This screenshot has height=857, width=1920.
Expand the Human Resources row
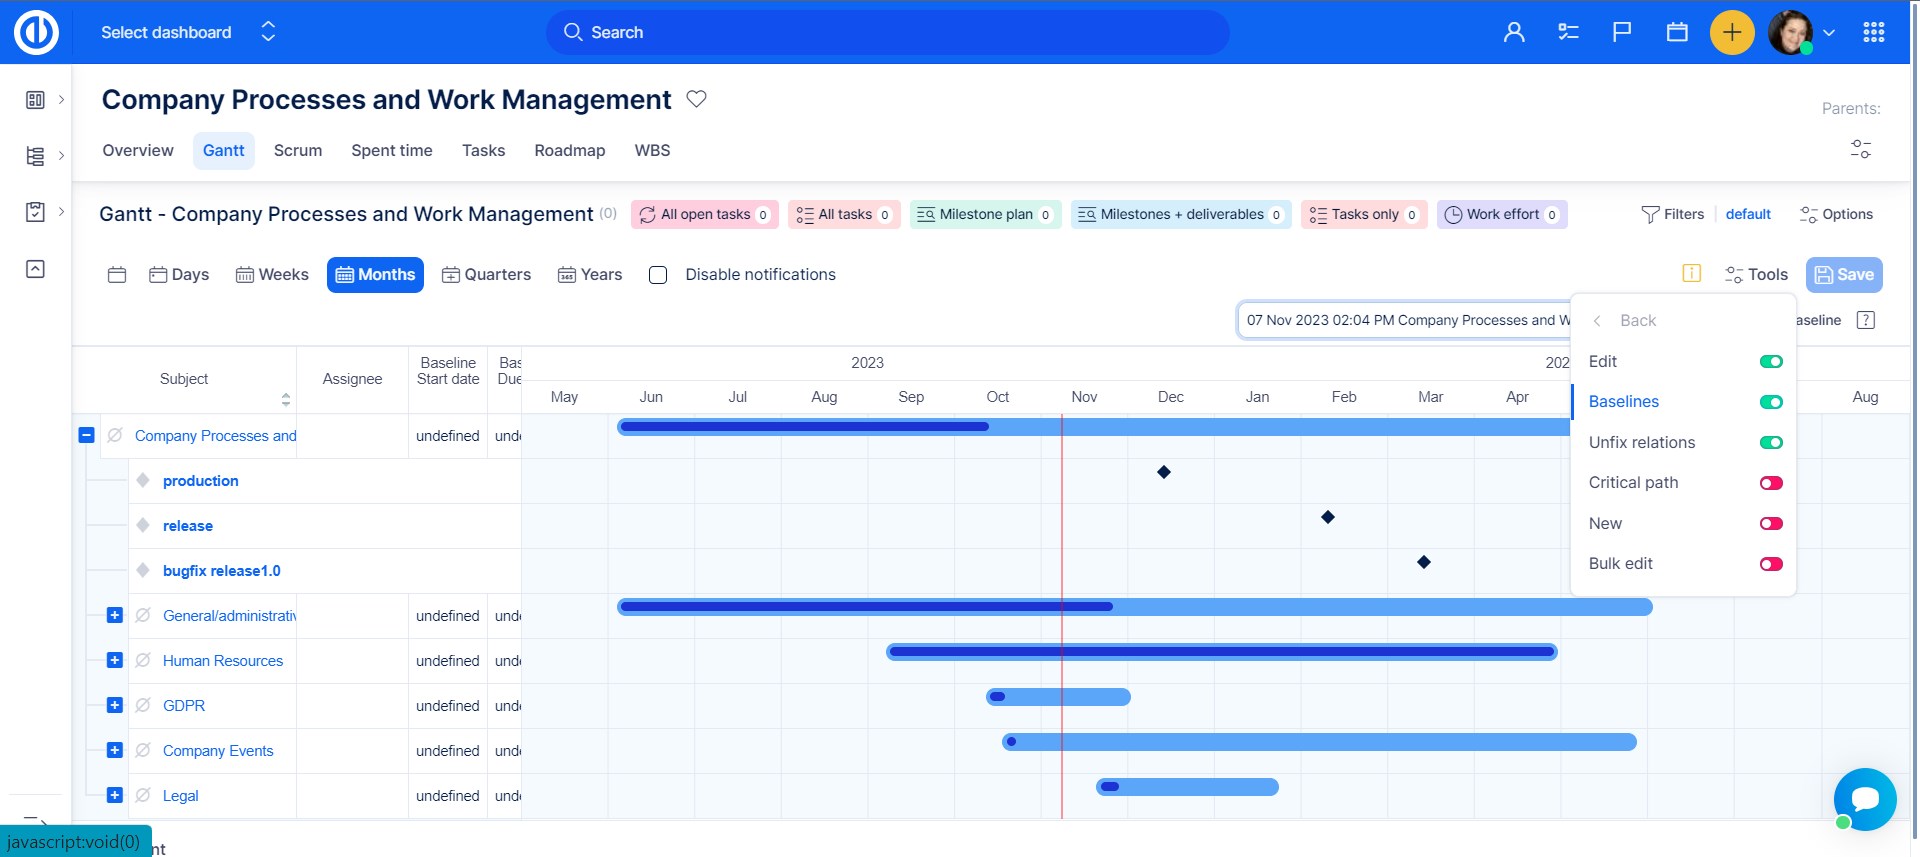tap(115, 660)
